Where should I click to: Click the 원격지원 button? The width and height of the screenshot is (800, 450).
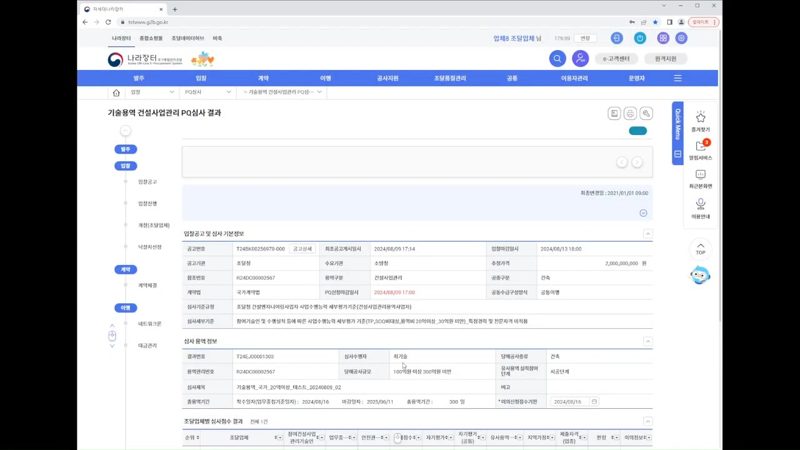pyautogui.click(x=666, y=59)
